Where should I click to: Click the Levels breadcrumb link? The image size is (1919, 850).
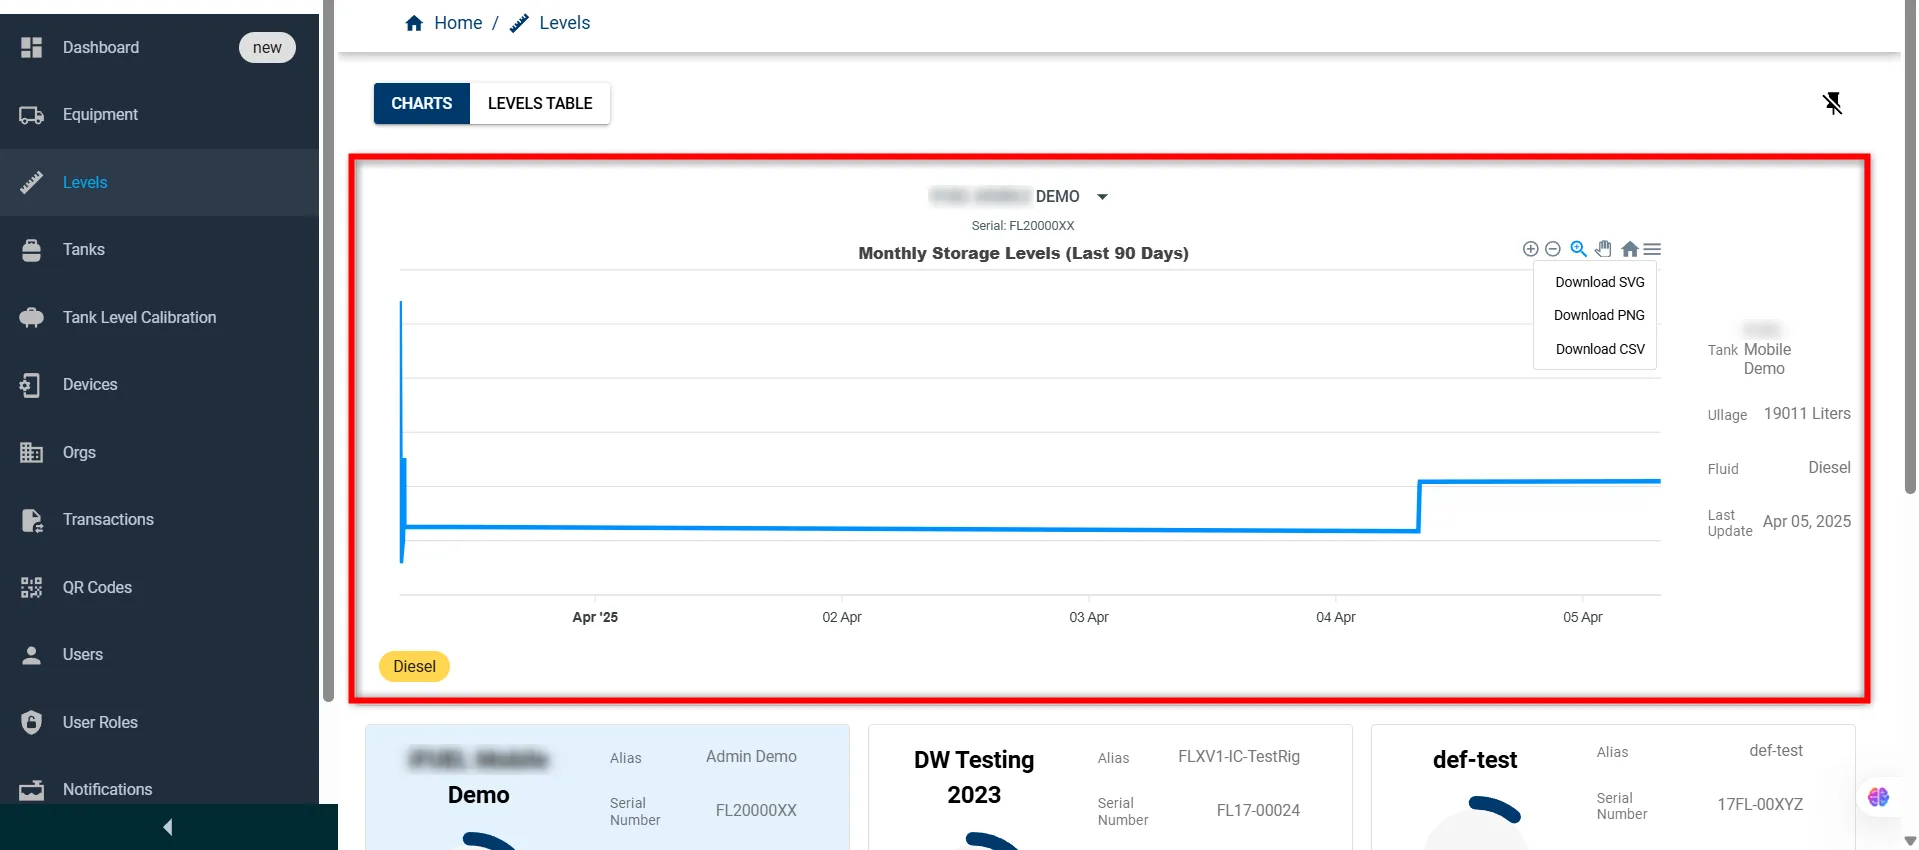(564, 23)
